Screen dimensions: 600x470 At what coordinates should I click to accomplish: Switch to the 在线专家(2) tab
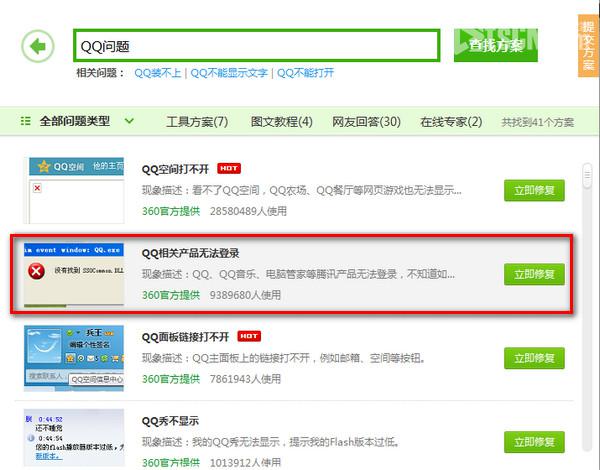click(x=451, y=122)
